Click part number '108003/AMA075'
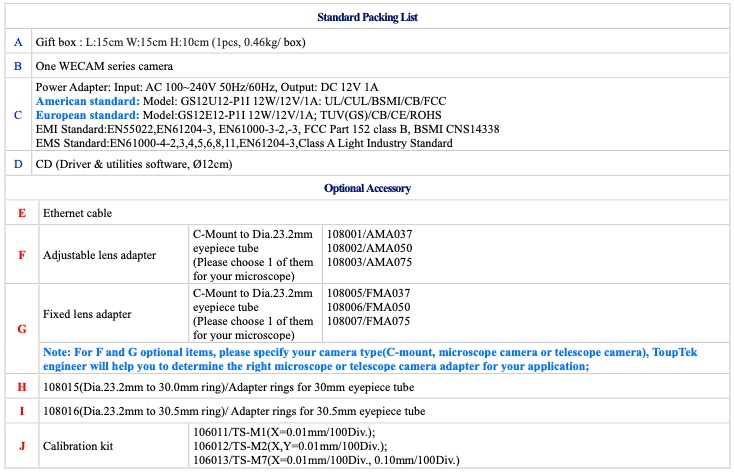This screenshot has height=475, width=734. 369,262
